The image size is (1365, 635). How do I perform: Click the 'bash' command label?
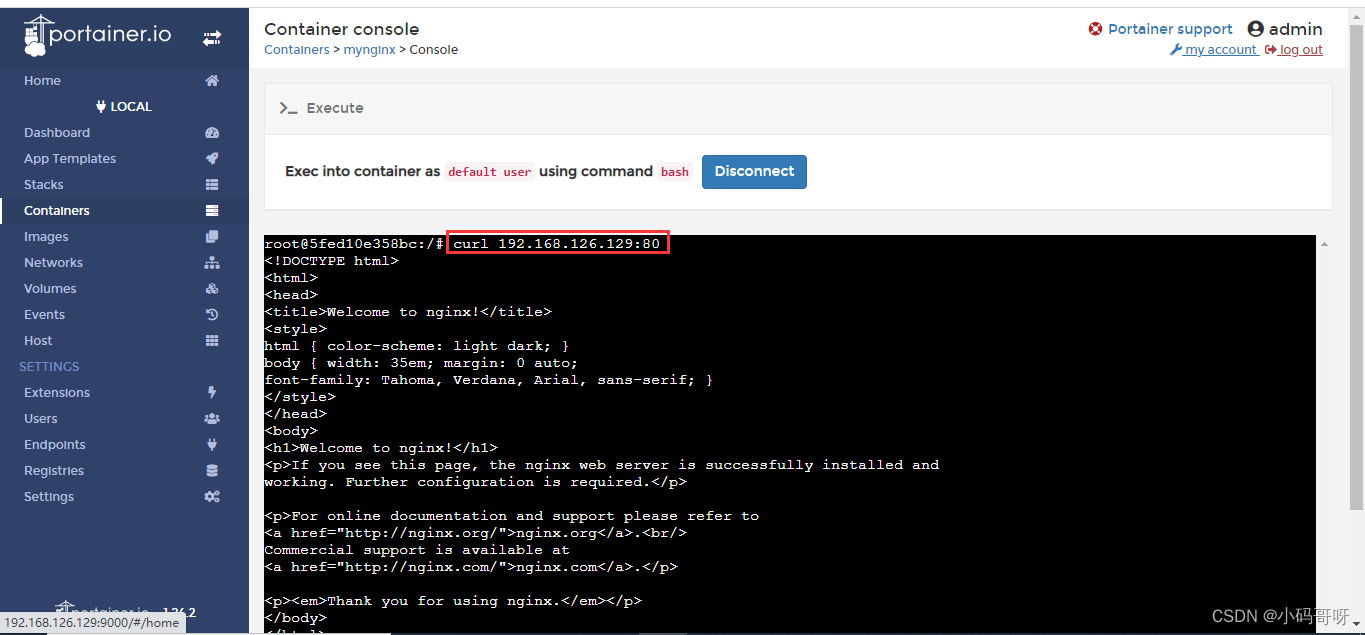click(675, 172)
